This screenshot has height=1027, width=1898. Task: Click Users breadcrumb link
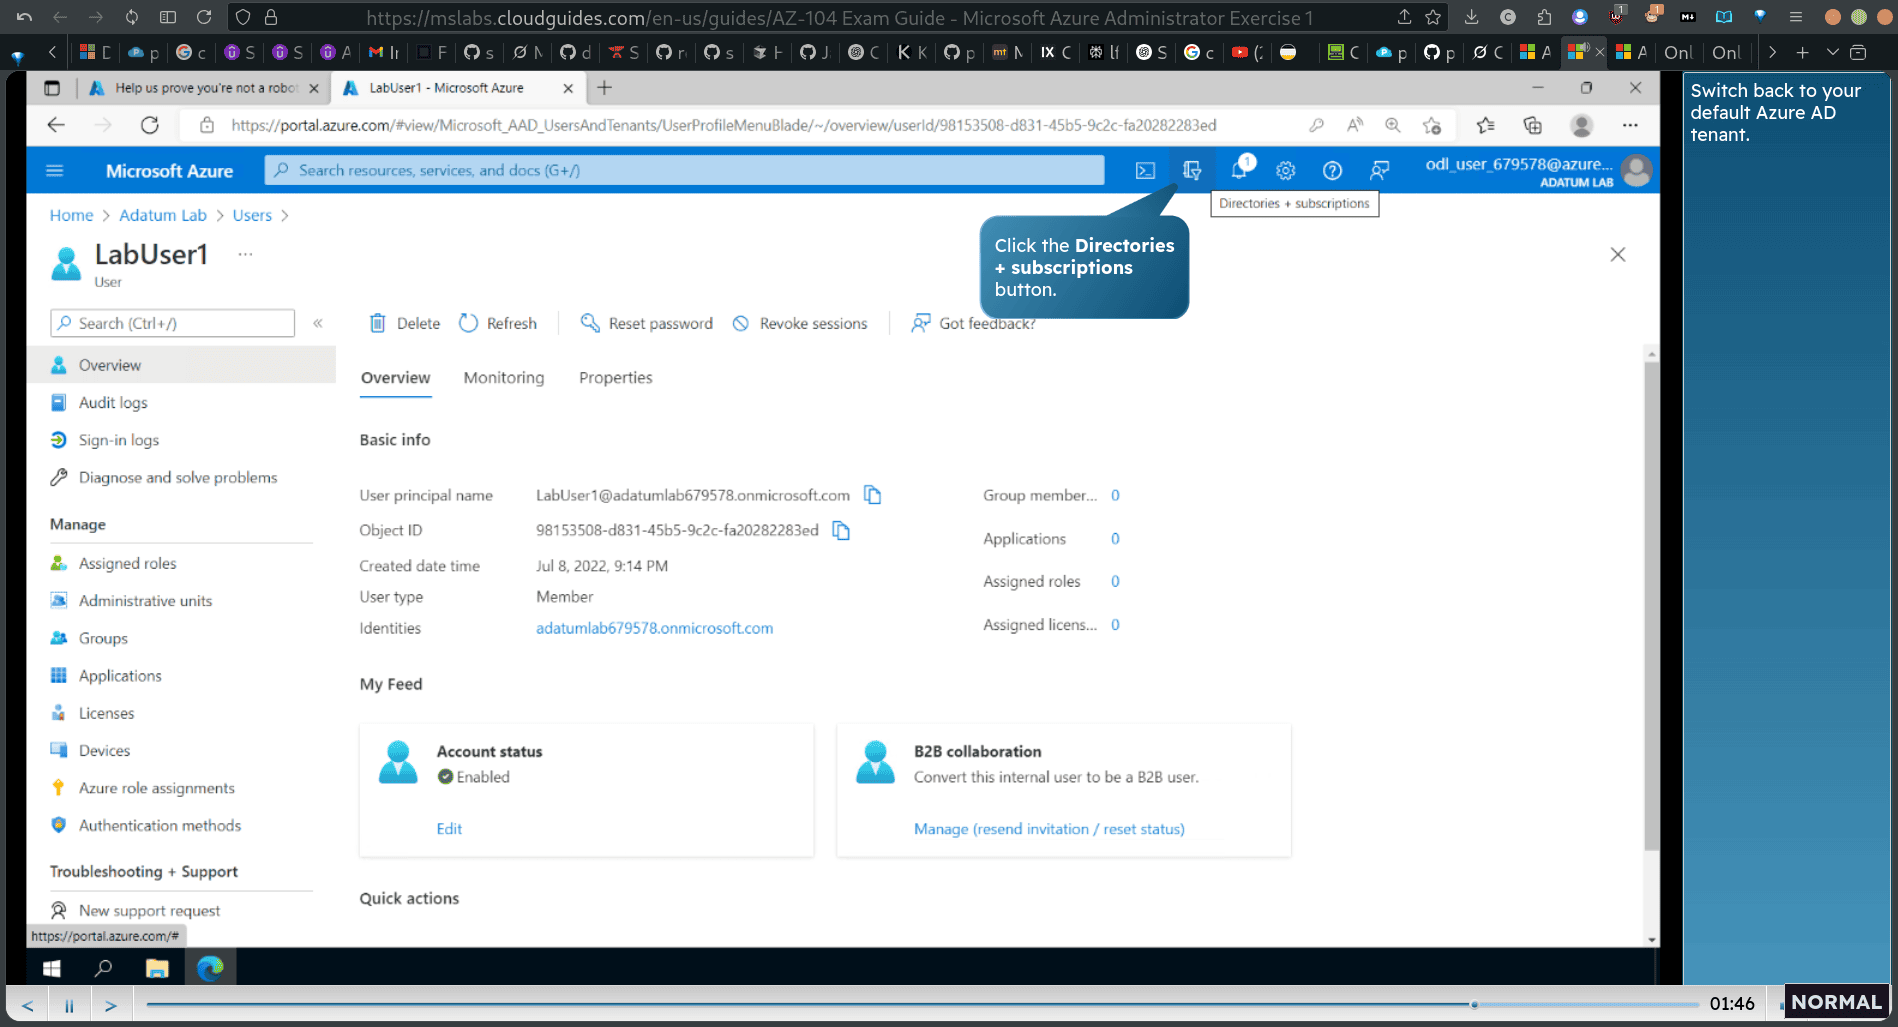252,215
